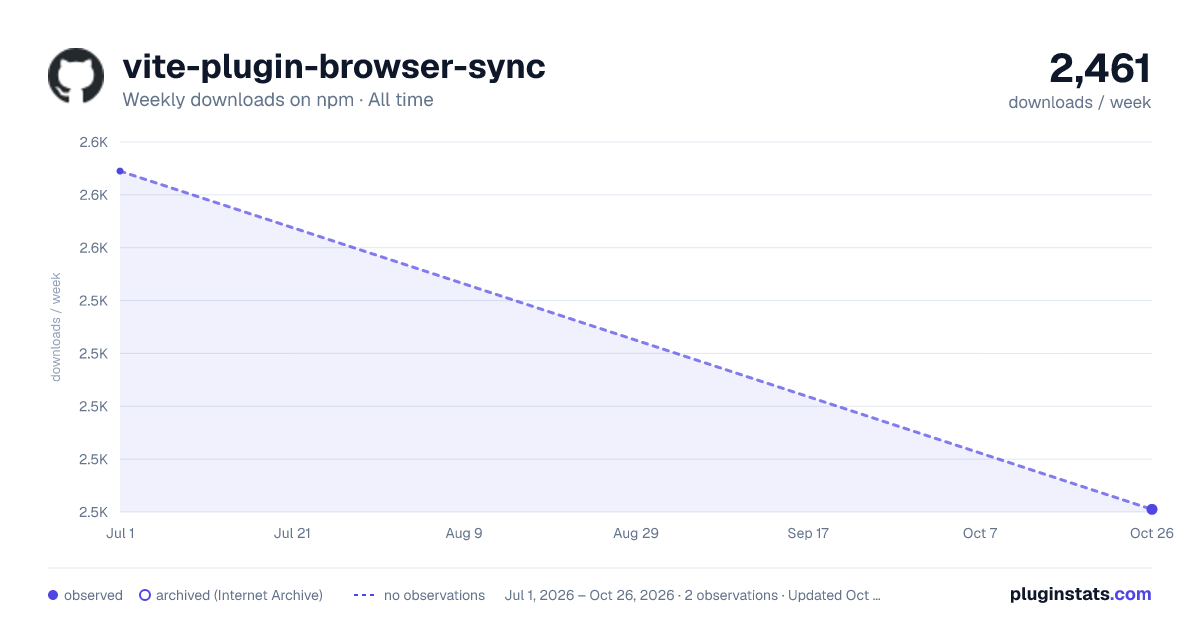Click "downloads / week" under the 2,461 figure
The image size is (1200, 630).
(x=1080, y=102)
